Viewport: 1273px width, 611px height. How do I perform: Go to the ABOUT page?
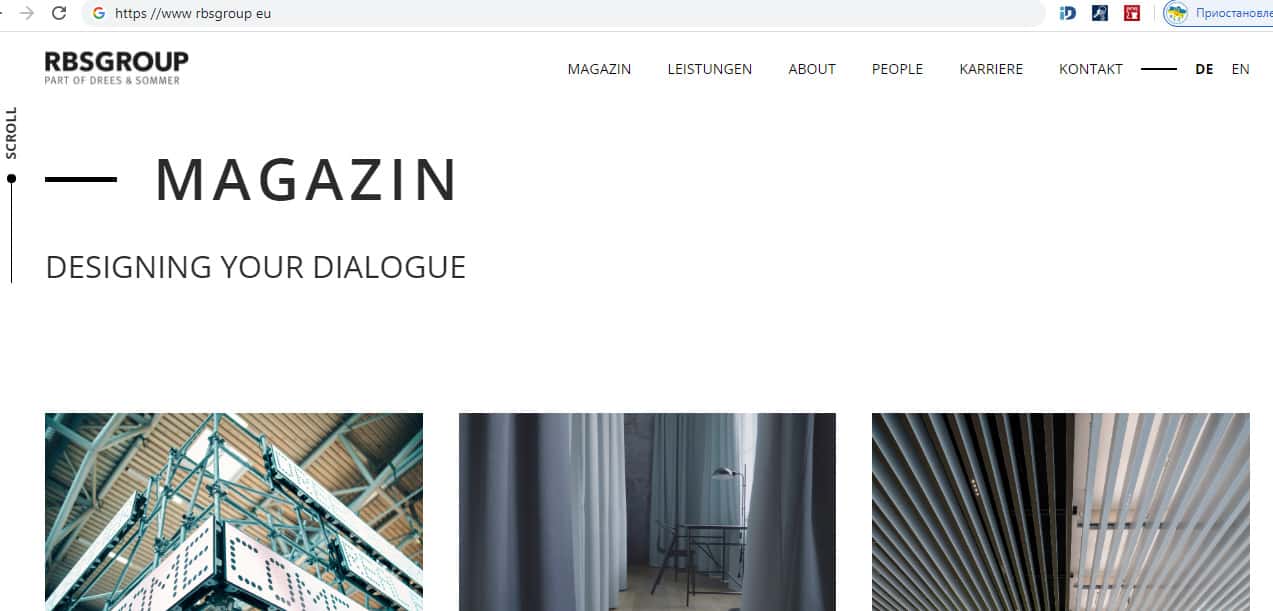coord(812,69)
